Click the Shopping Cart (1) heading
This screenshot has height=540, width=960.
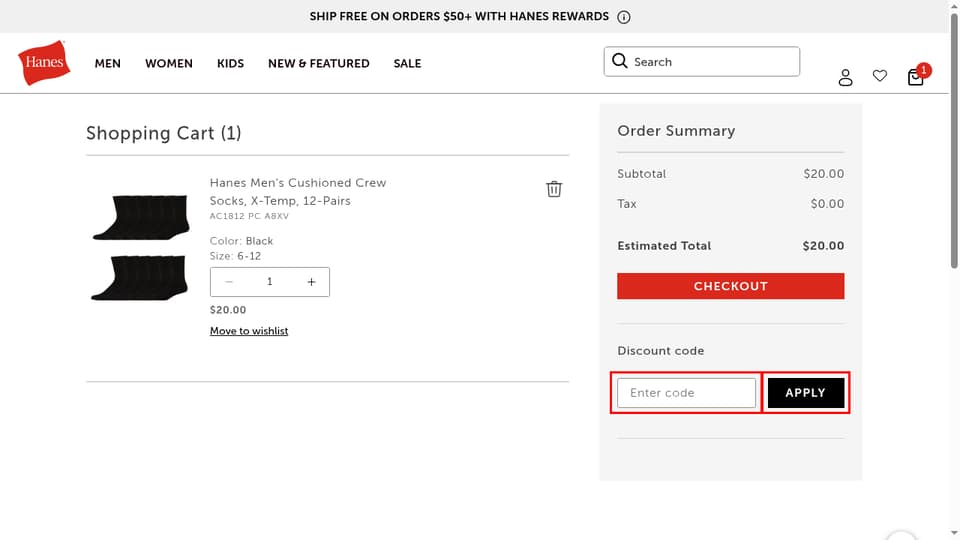pos(163,133)
